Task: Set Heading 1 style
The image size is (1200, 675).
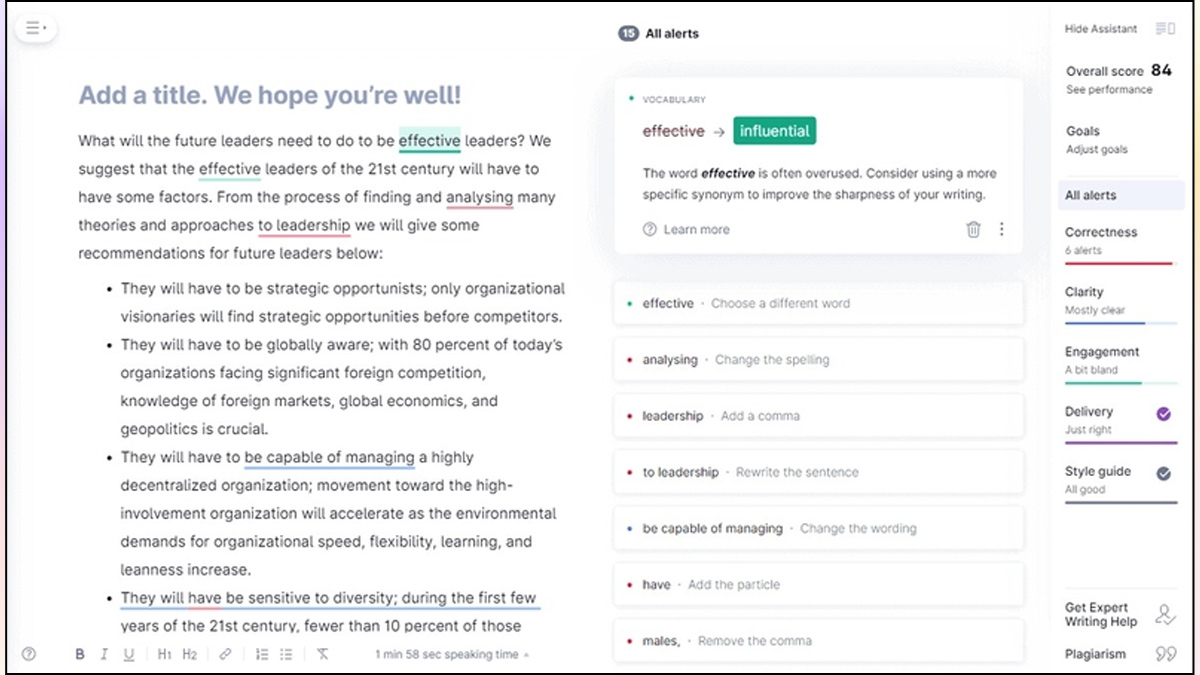Action: point(165,654)
